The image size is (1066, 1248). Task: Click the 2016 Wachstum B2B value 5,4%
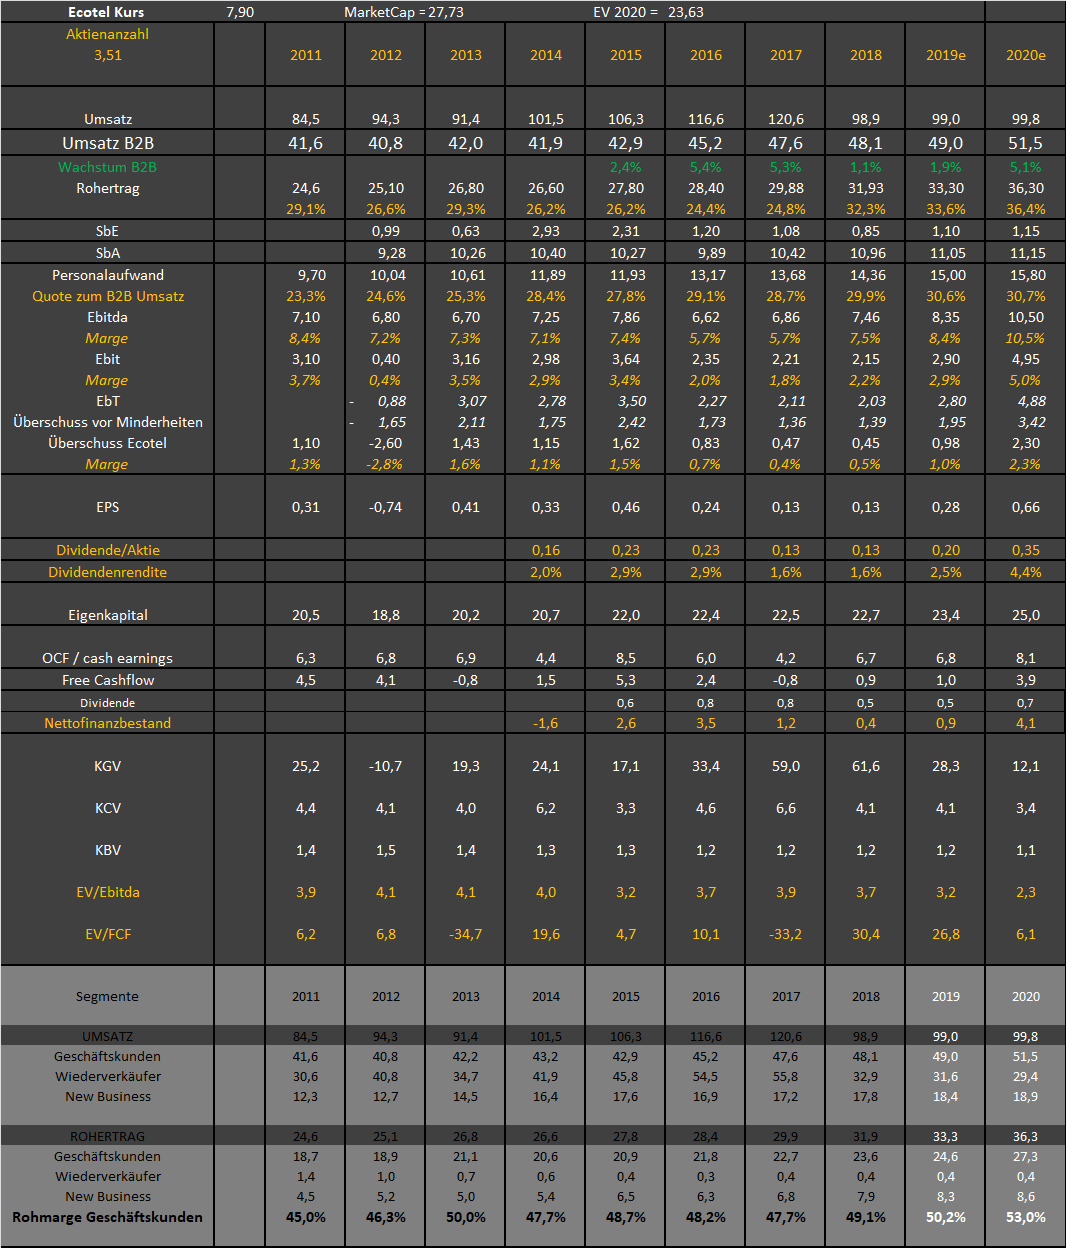[705, 167]
